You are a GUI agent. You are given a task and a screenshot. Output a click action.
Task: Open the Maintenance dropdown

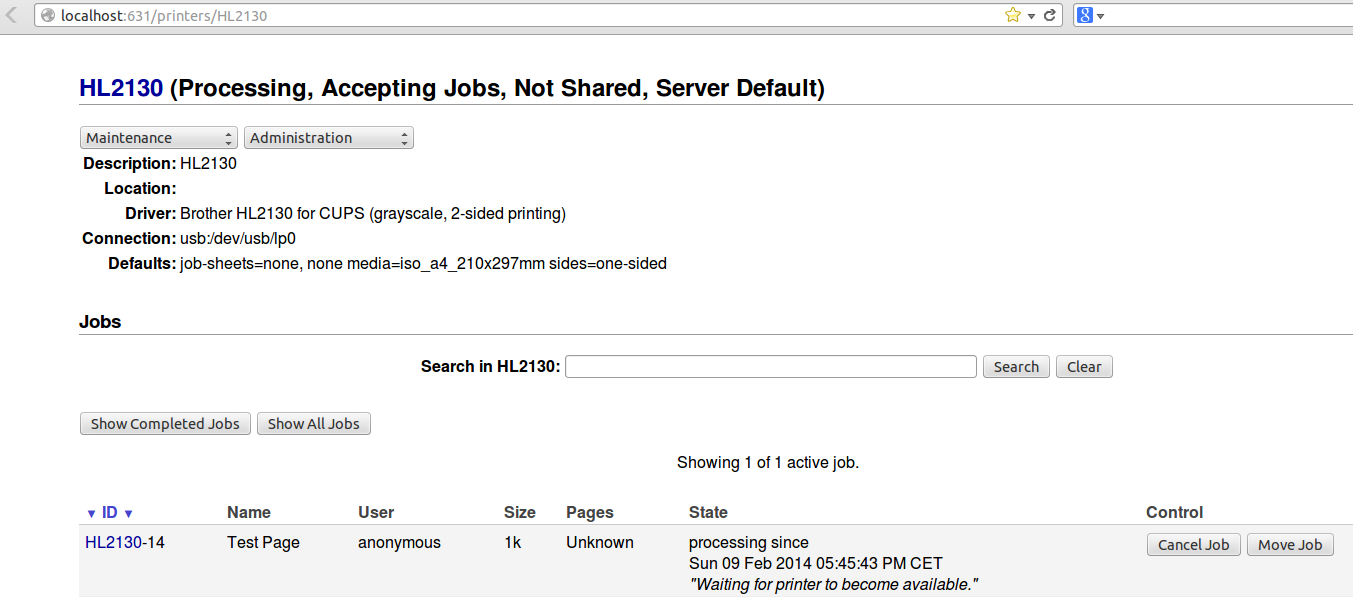coord(158,138)
